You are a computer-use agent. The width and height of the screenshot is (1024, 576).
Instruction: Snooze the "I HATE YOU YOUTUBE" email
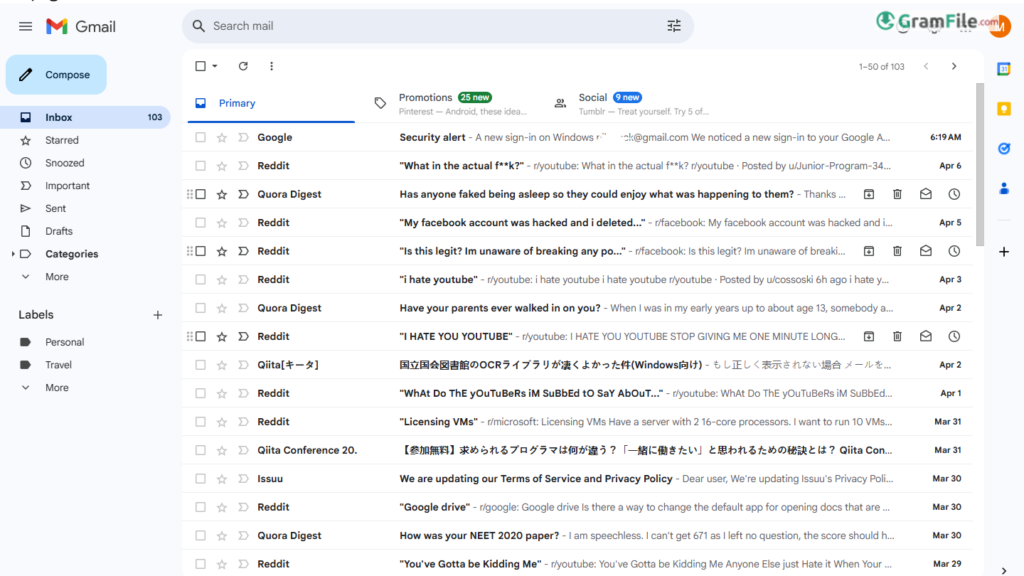coord(954,336)
